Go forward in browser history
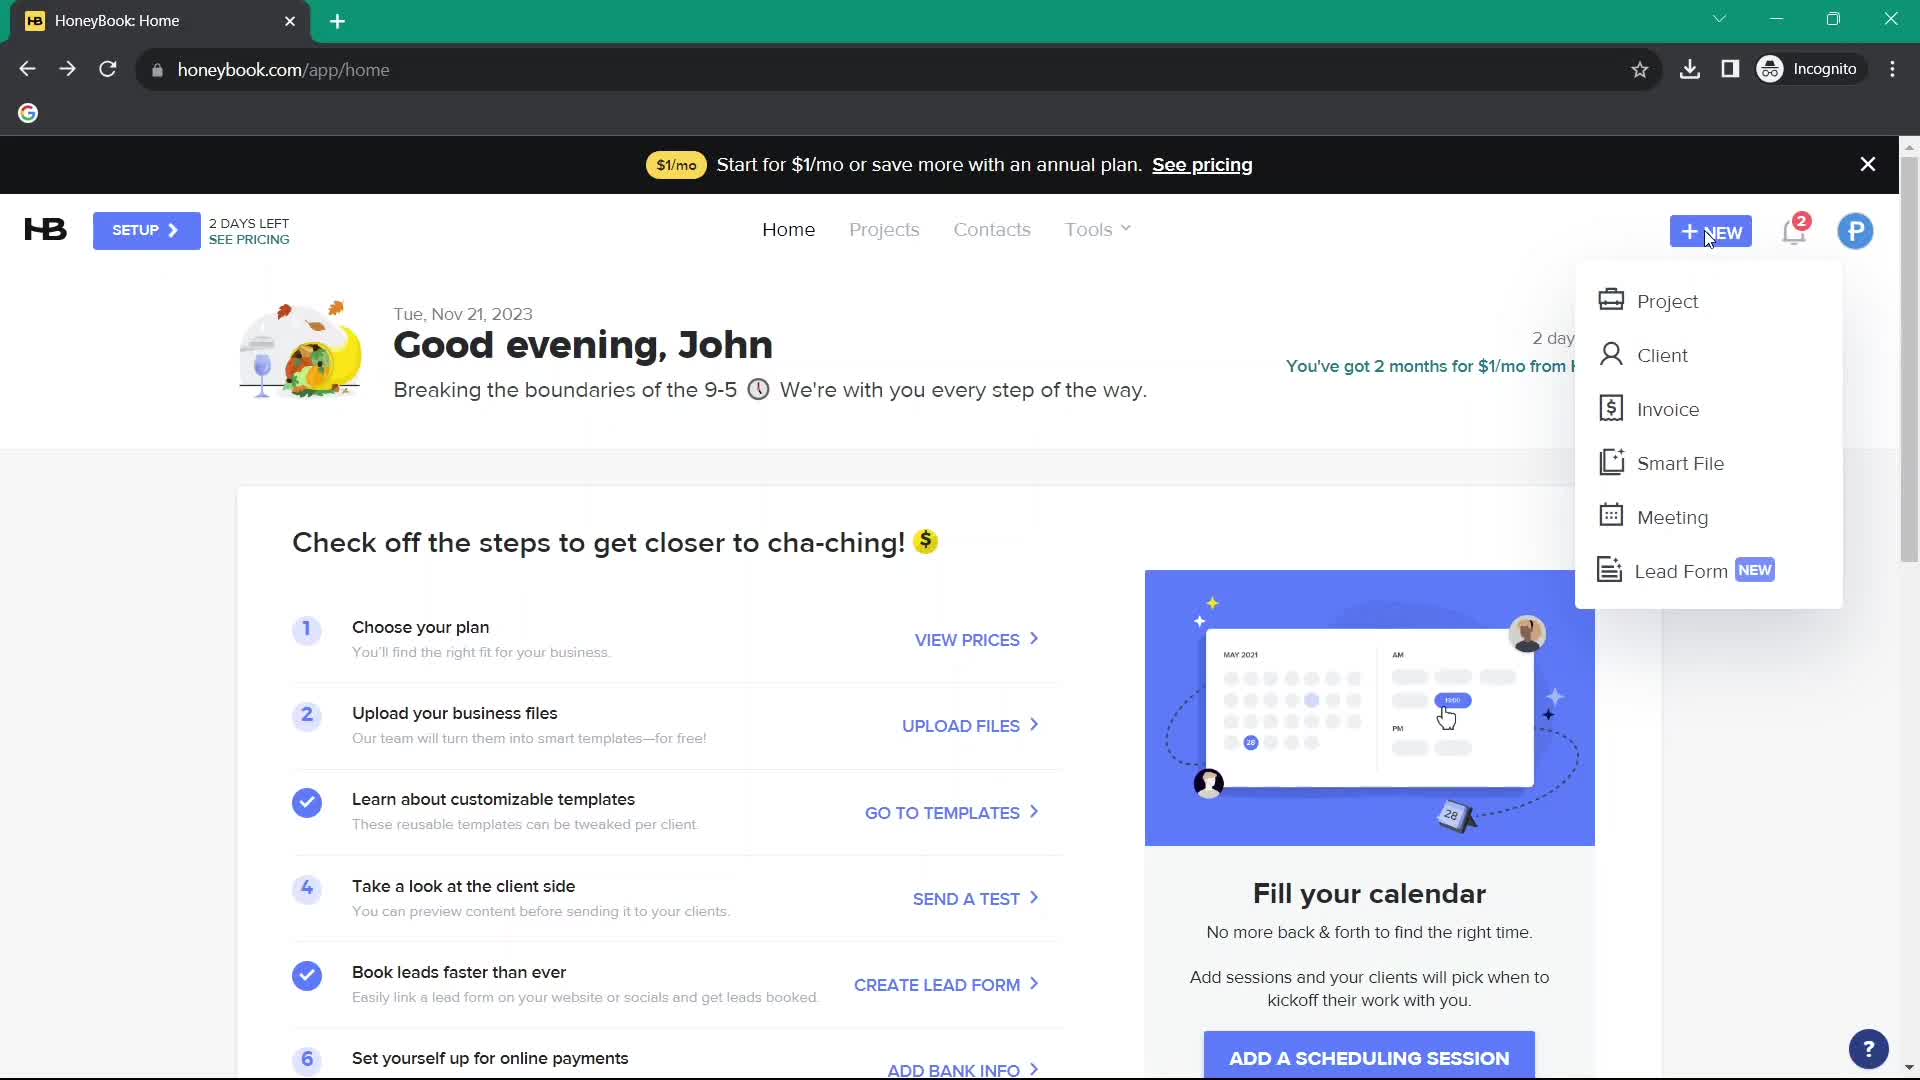This screenshot has width=1920, height=1080. 67,69
